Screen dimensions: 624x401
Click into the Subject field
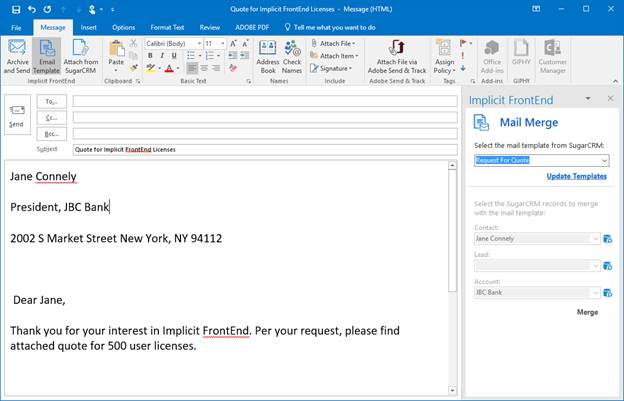pos(260,149)
